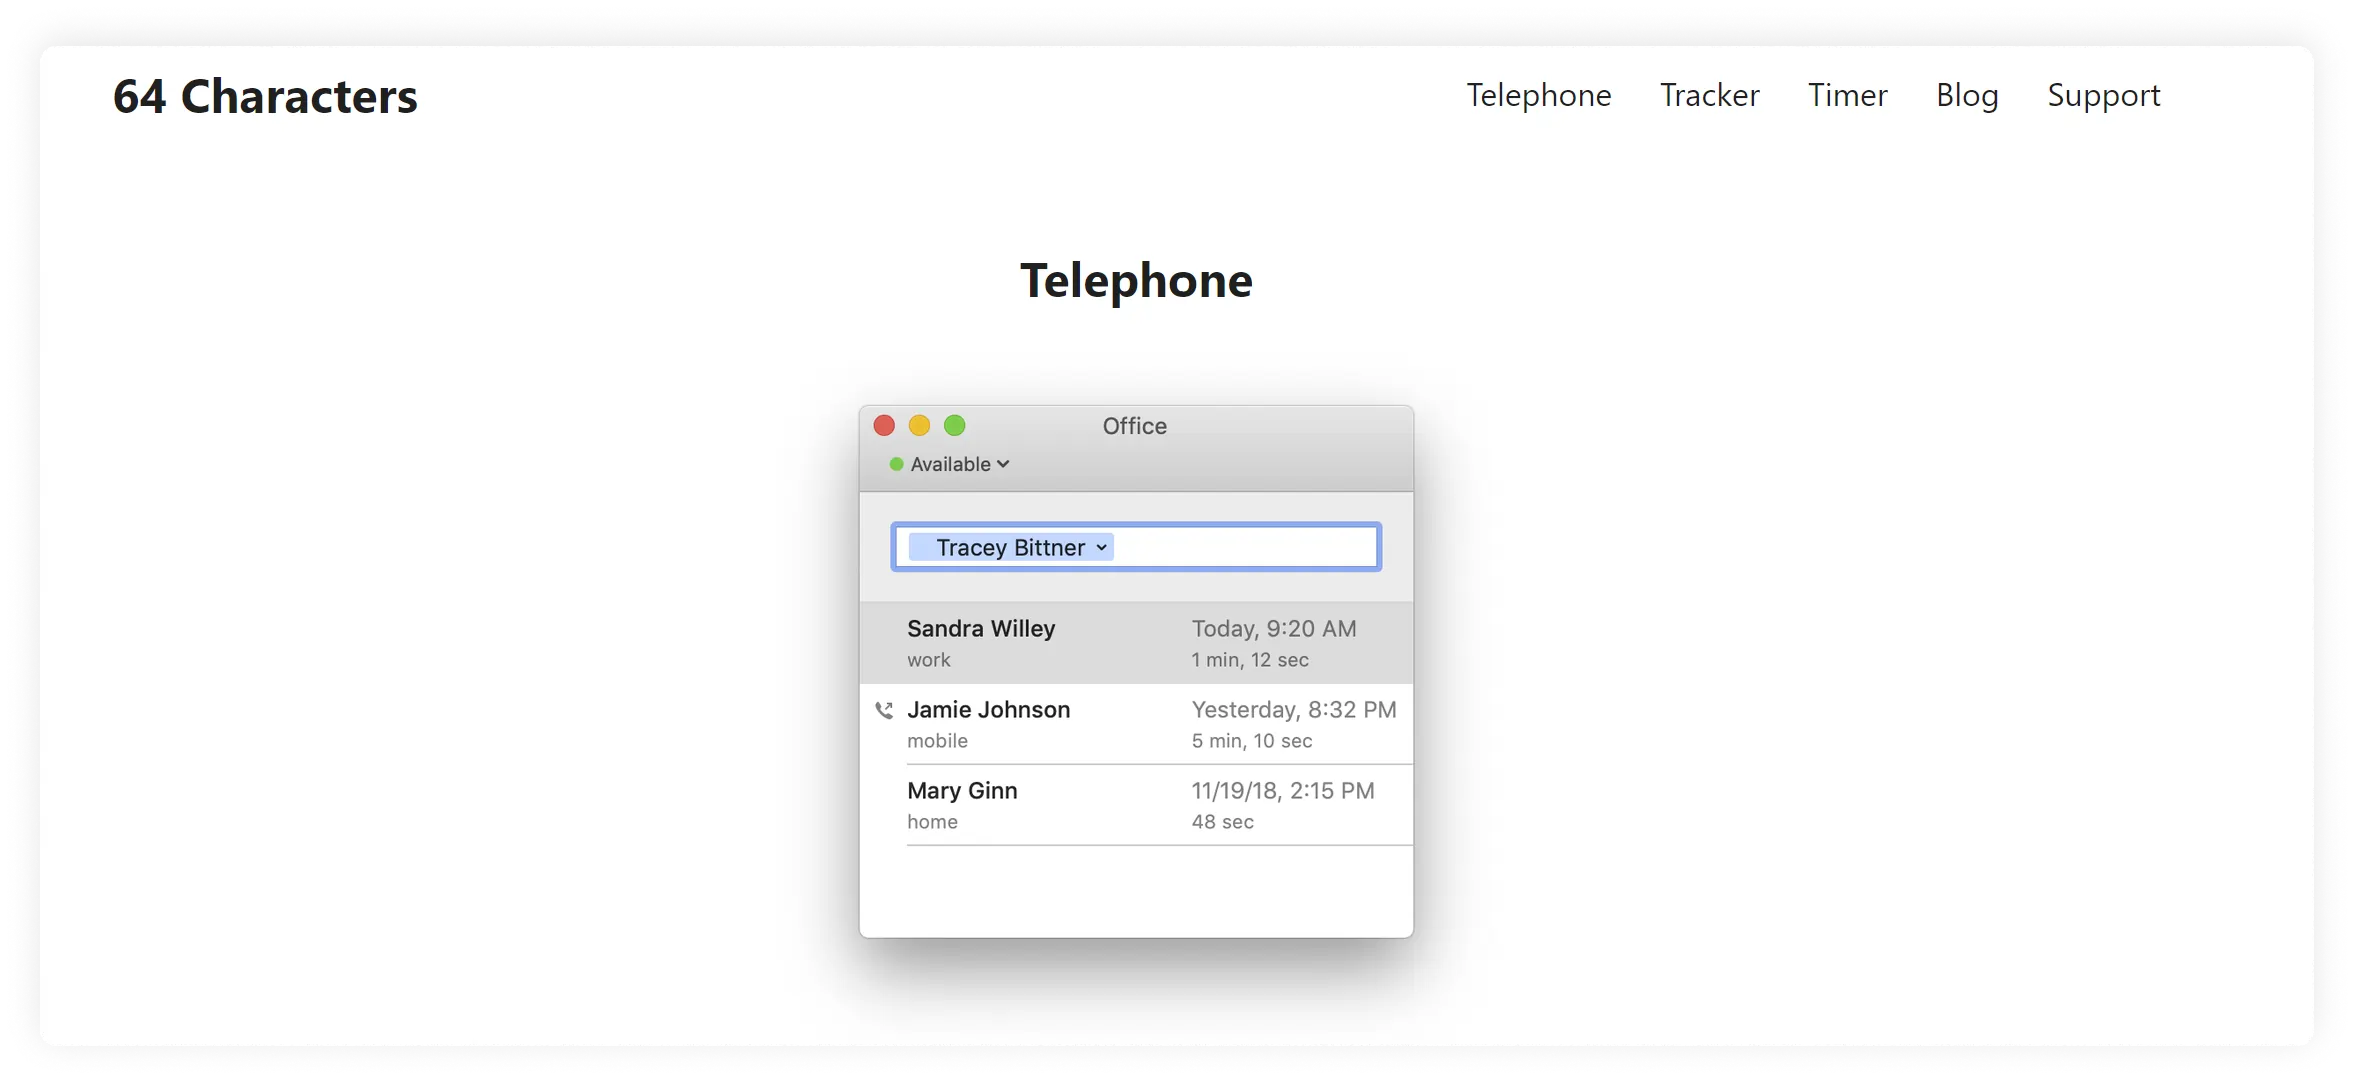
Task: Click the outgoing call icon beside Jamie Johnson
Action: [884, 710]
